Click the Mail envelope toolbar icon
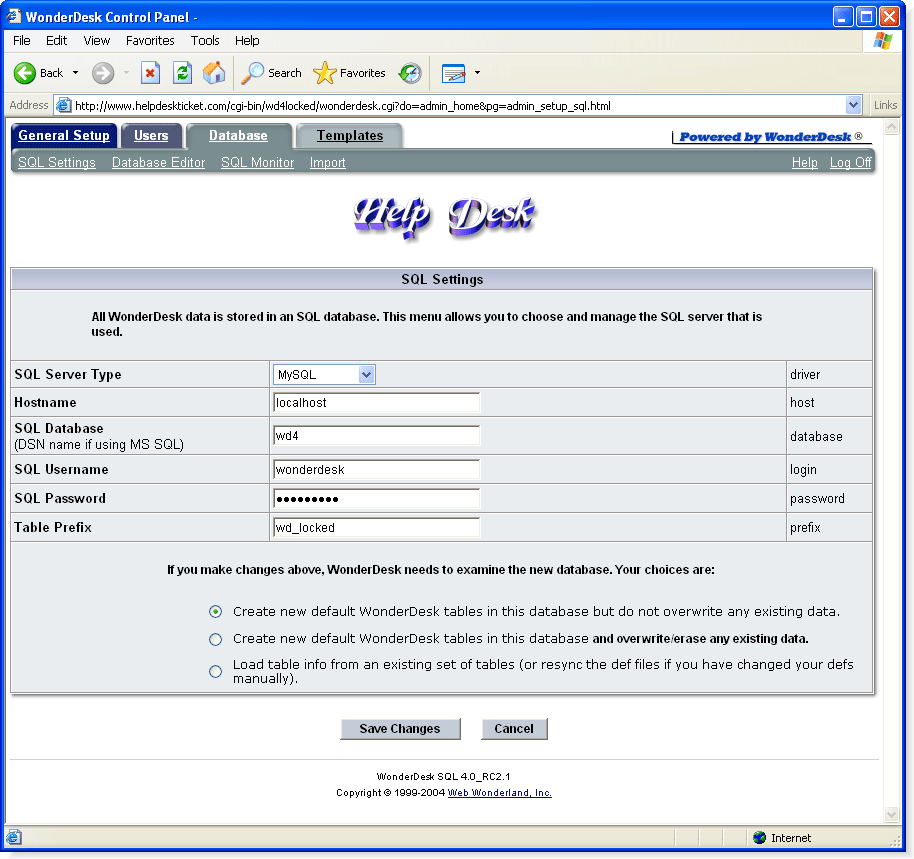This screenshot has height=859, width=914. [x=454, y=73]
